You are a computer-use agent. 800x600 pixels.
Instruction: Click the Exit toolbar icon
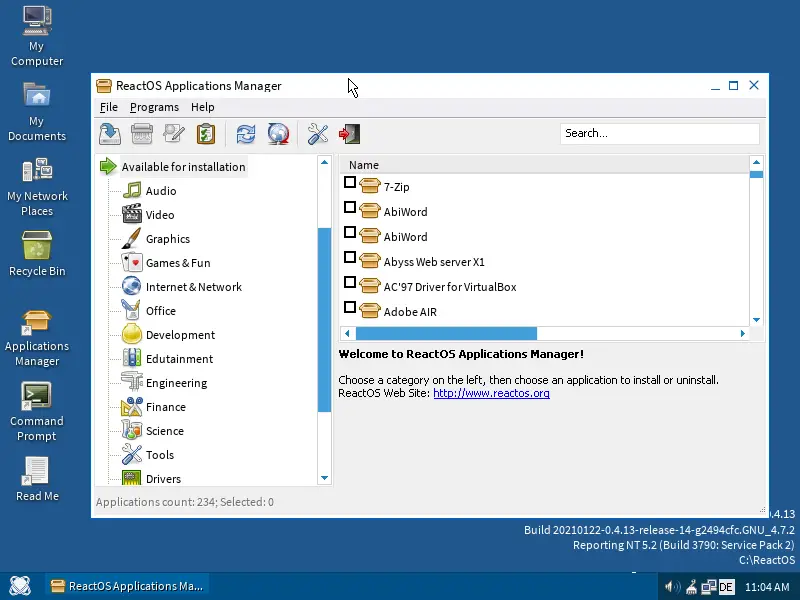pyautogui.click(x=349, y=134)
